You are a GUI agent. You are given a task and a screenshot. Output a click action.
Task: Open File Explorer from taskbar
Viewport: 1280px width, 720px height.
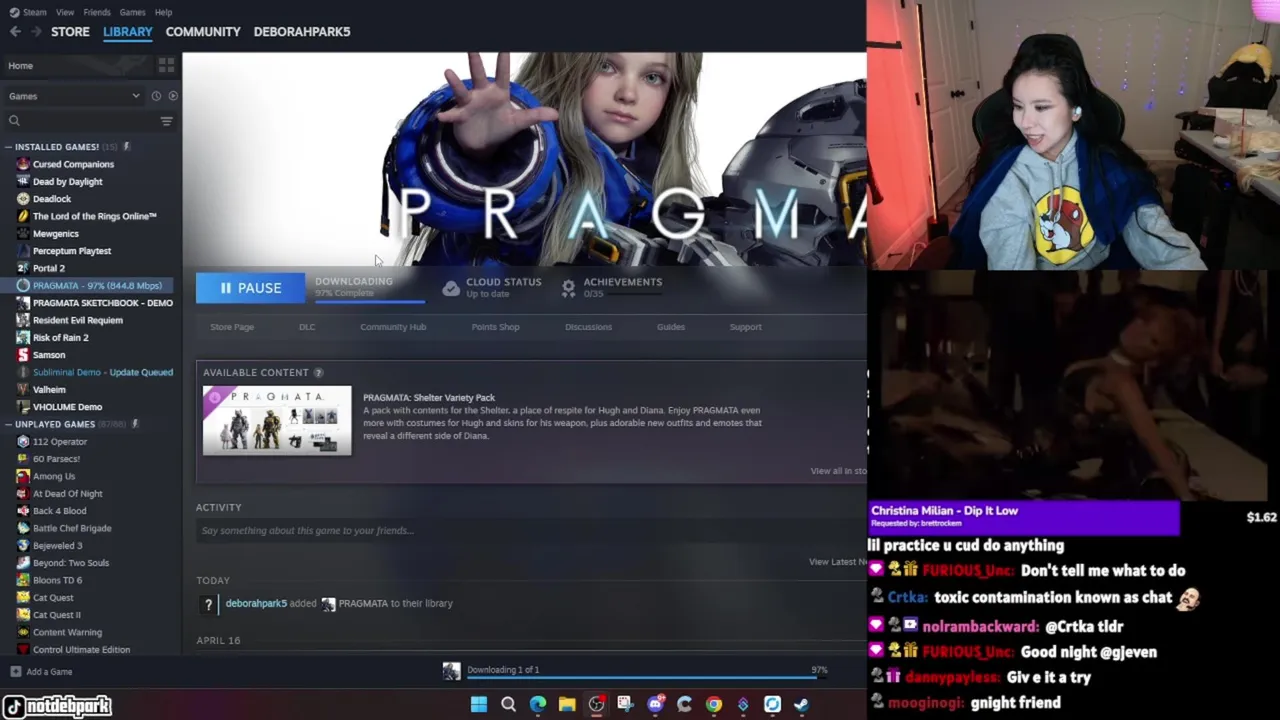pyautogui.click(x=567, y=705)
